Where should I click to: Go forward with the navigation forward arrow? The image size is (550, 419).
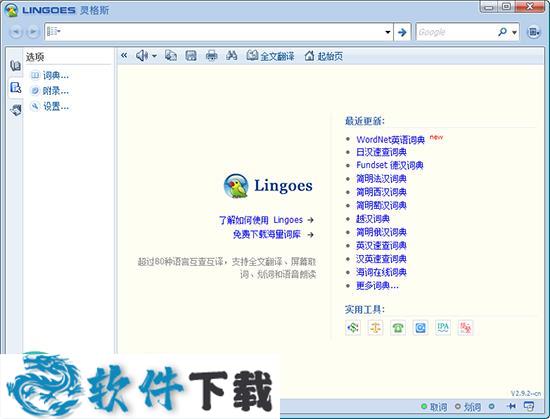(33, 32)
